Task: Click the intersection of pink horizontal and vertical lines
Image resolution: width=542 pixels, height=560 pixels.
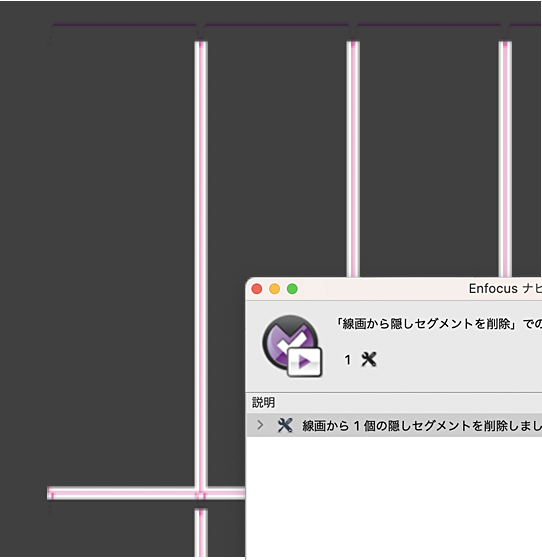Action: pos(201,494)
